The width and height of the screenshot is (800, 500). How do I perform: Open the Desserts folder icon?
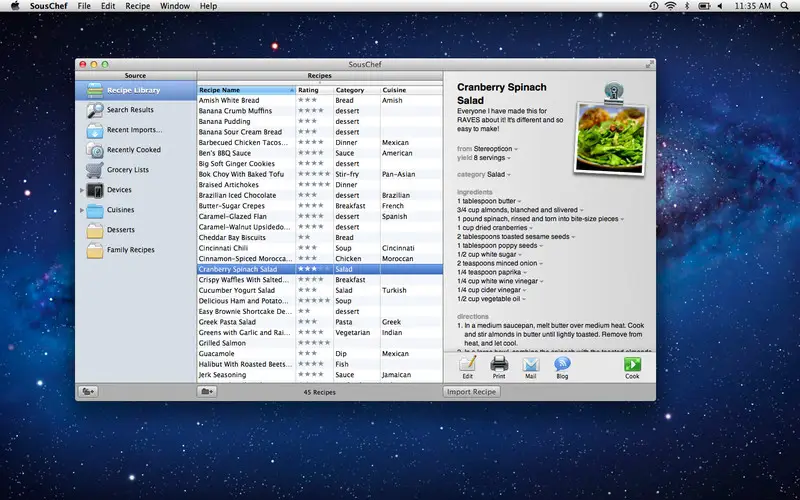pos(95,230)
